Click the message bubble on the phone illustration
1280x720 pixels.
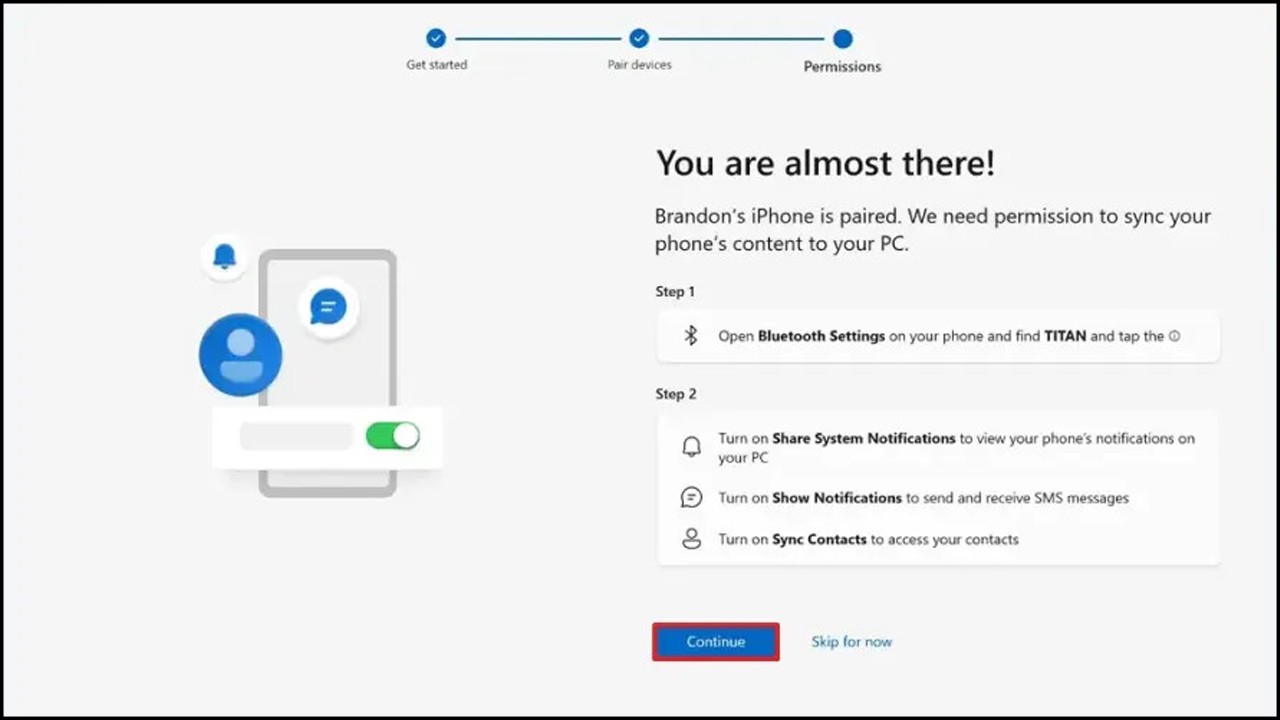(328, 308)
